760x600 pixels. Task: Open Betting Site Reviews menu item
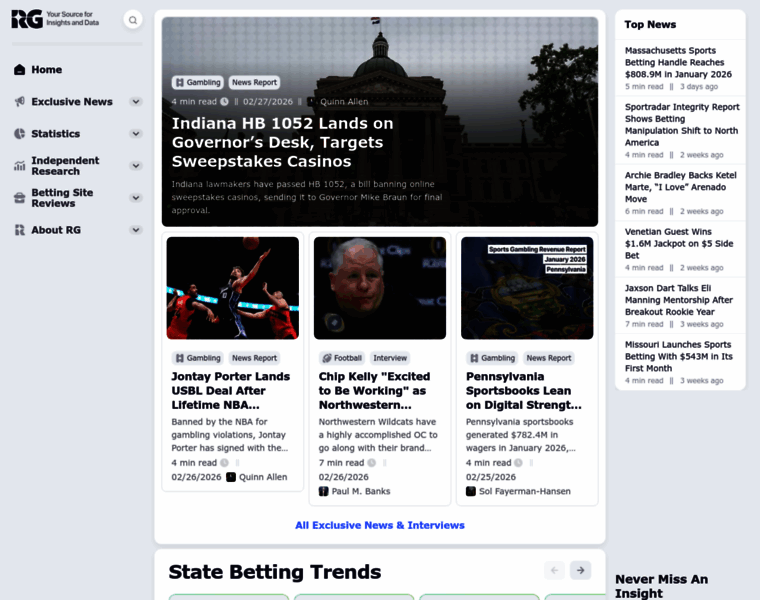tap(62, 198)
